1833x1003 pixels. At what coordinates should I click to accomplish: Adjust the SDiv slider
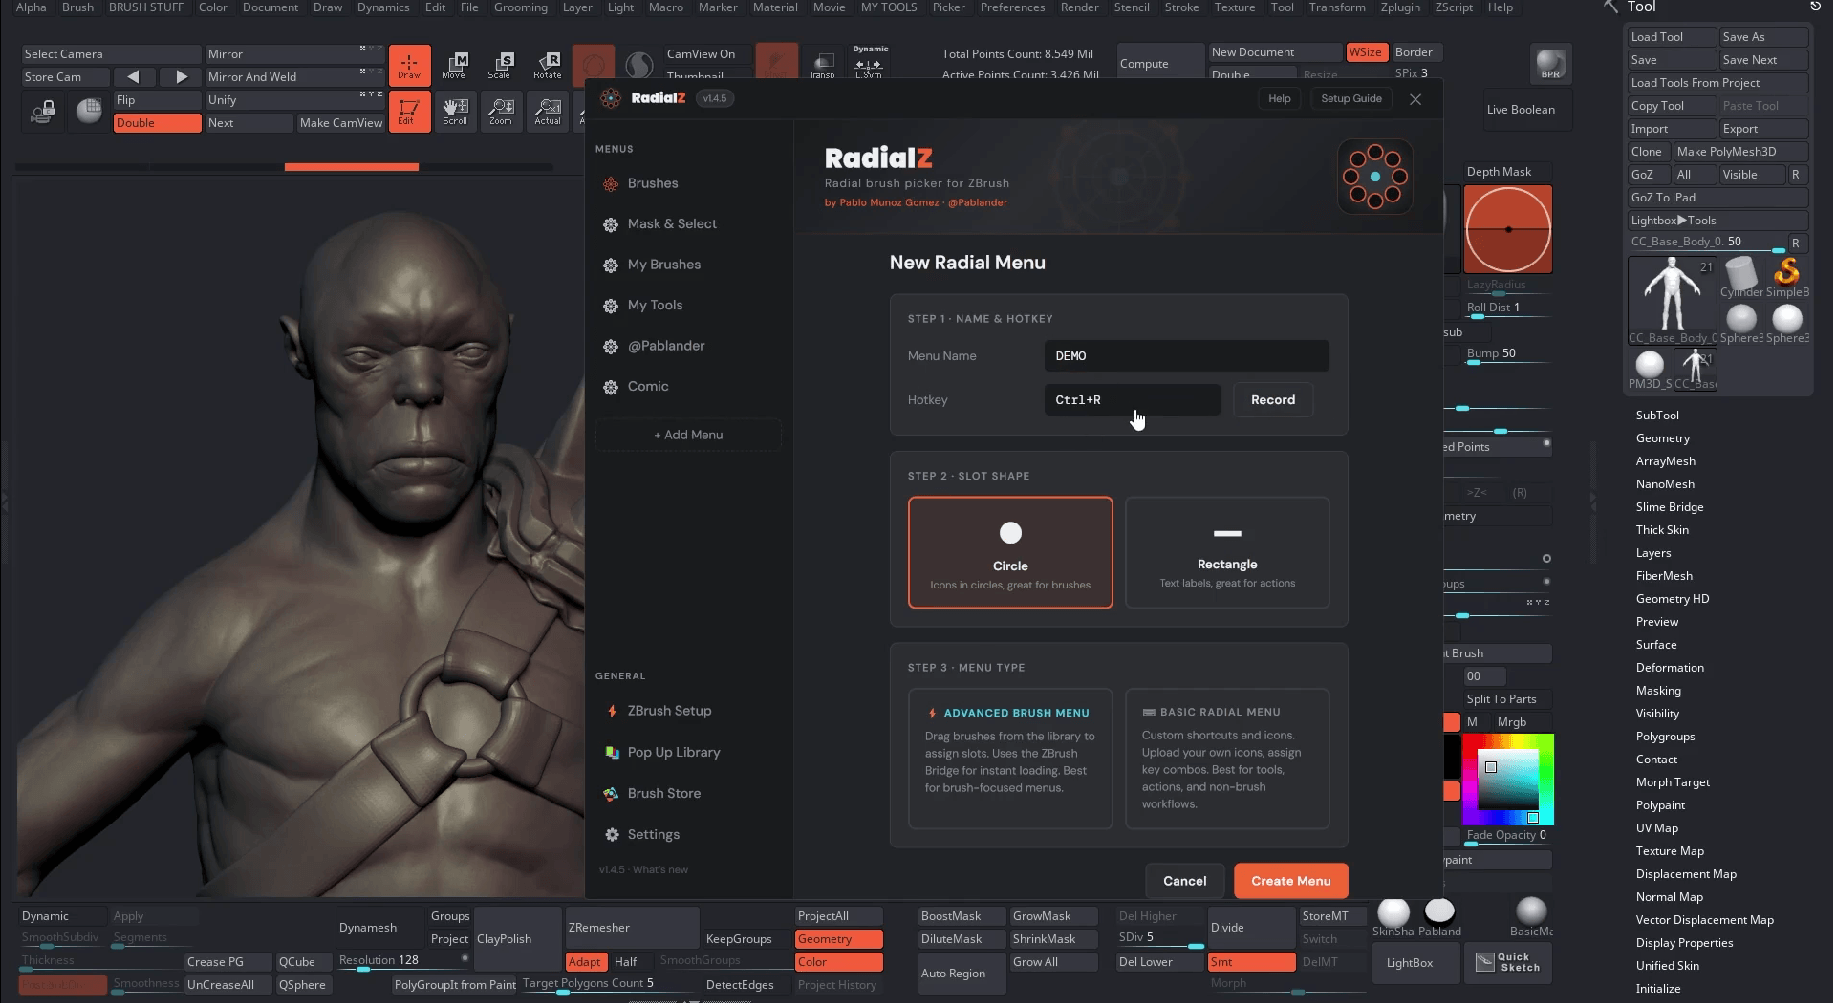[x=1160, y=939]
